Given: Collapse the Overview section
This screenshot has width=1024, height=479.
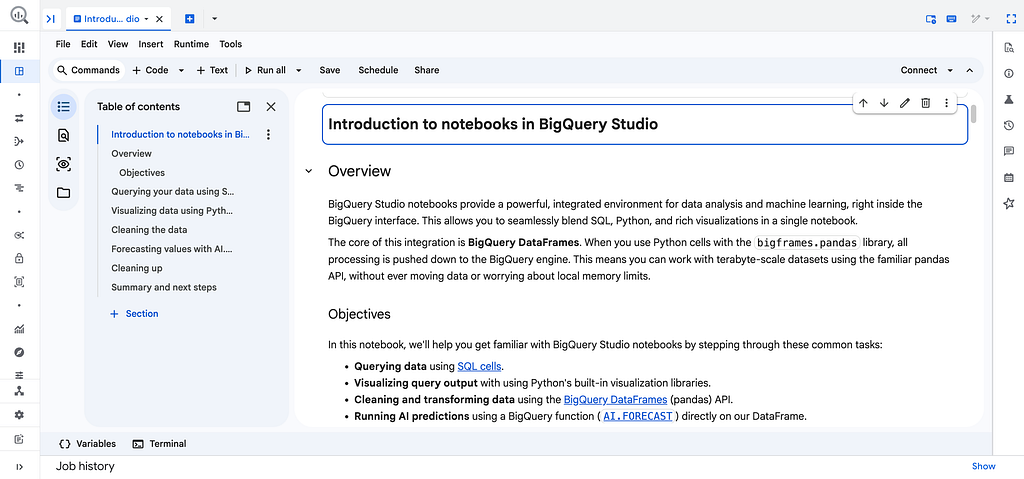Looking at the screenshot, I should (x=308, y=171).
